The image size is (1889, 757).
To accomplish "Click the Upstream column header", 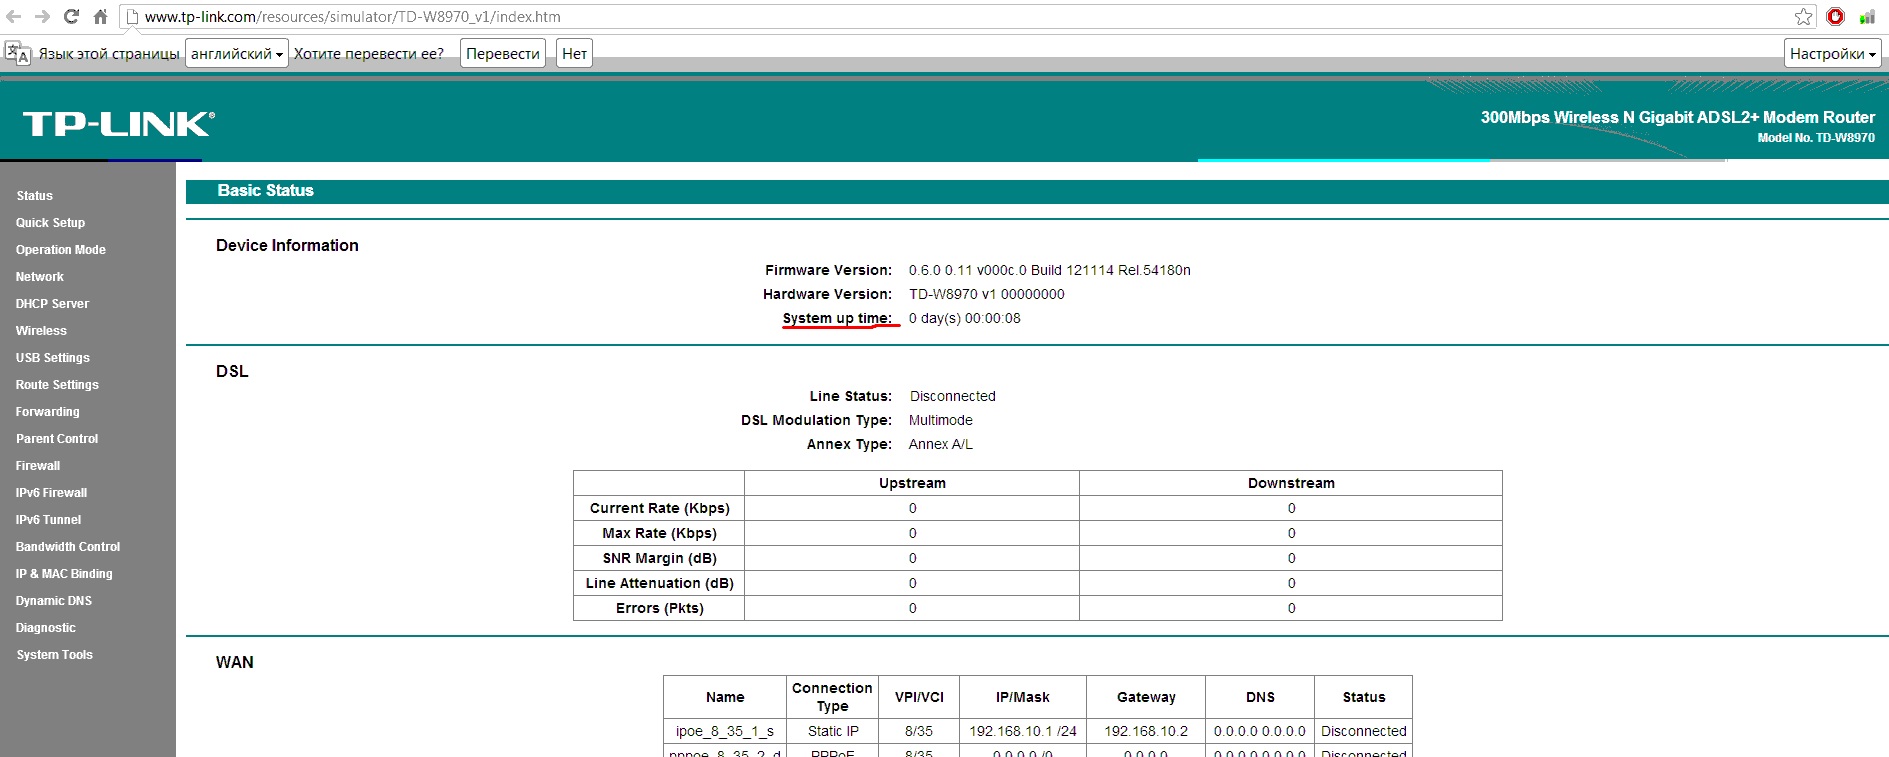I will 912,483.
